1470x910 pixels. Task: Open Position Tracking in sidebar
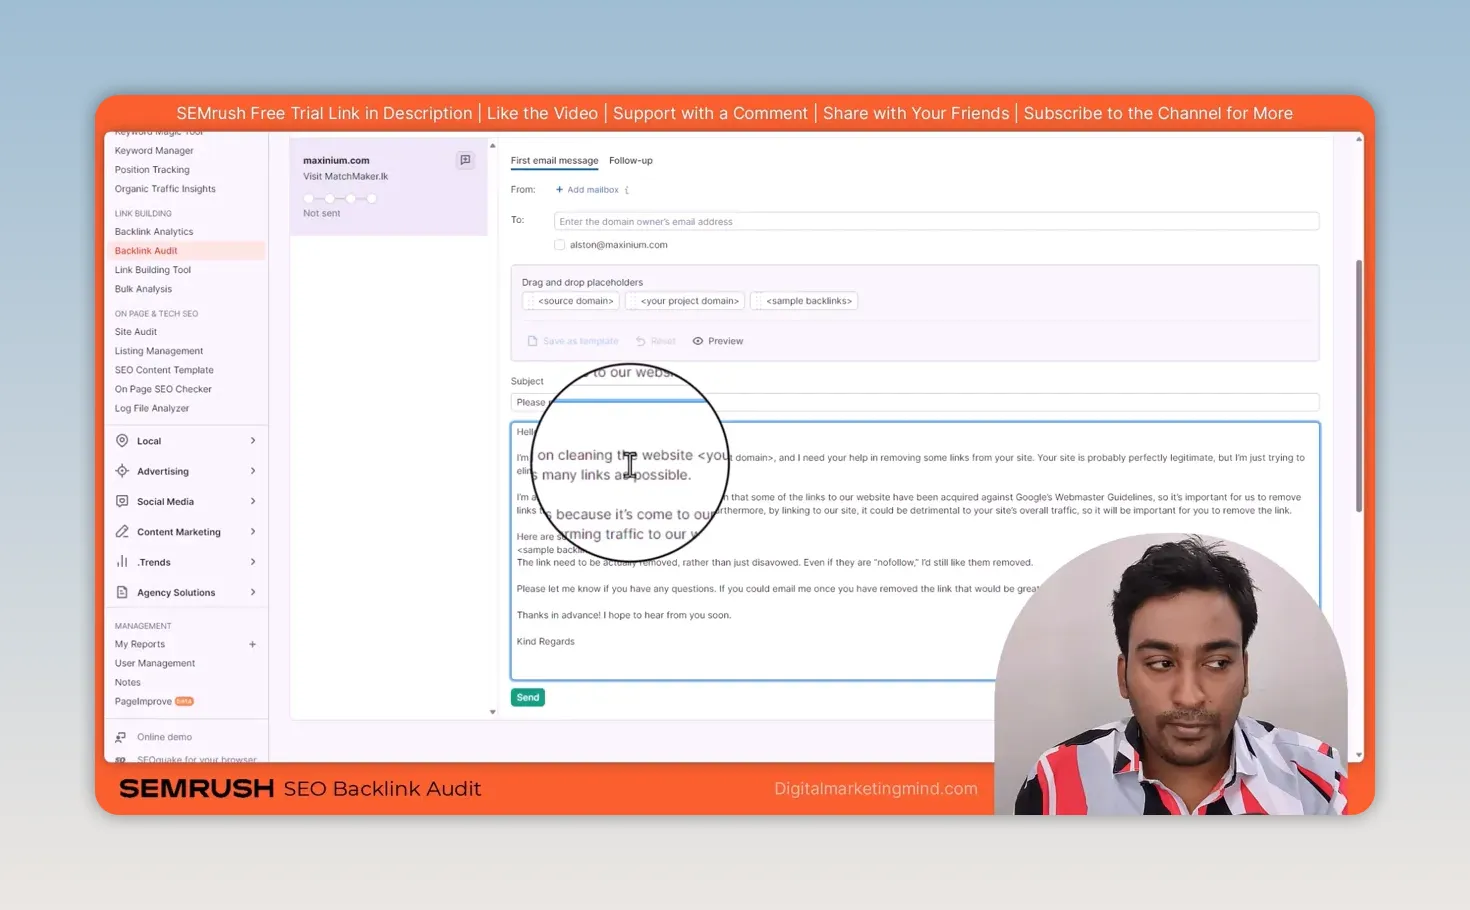point(152,170)
